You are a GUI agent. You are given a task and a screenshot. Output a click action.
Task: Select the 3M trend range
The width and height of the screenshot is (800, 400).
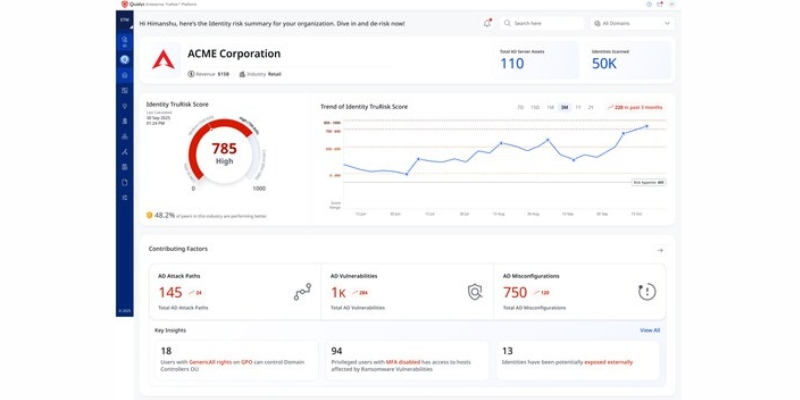pyautogui.click(x=564, y=107)
